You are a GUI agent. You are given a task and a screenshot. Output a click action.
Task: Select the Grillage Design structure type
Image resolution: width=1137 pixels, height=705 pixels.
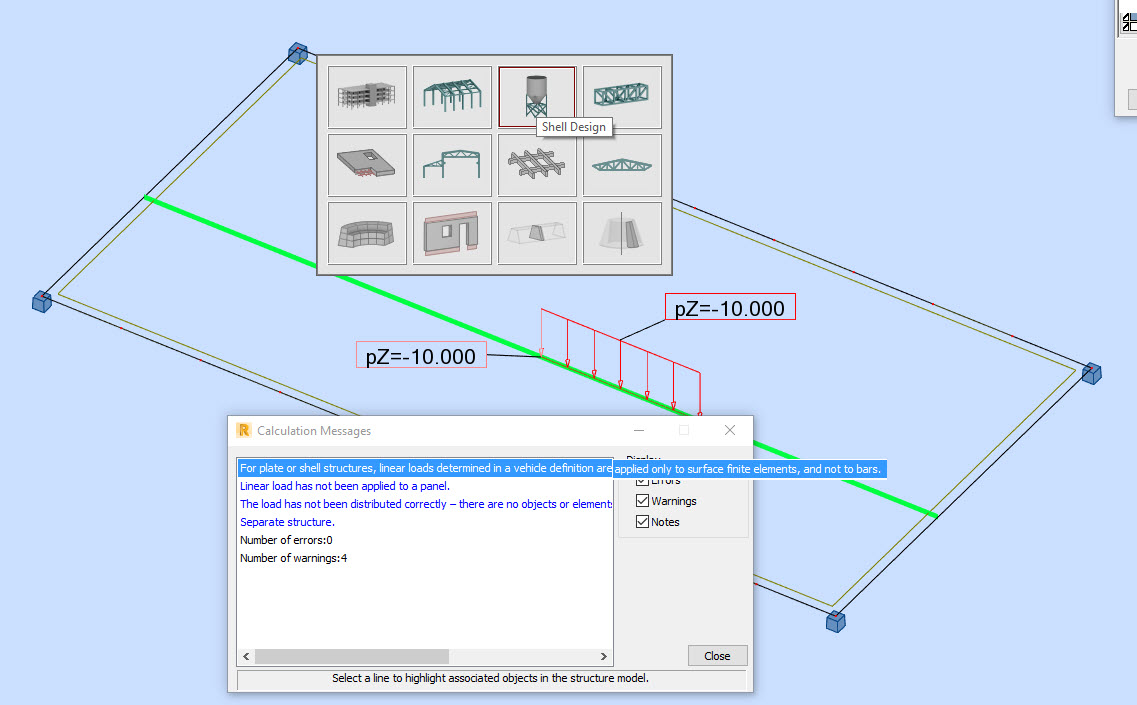click(x=537, y=164)
